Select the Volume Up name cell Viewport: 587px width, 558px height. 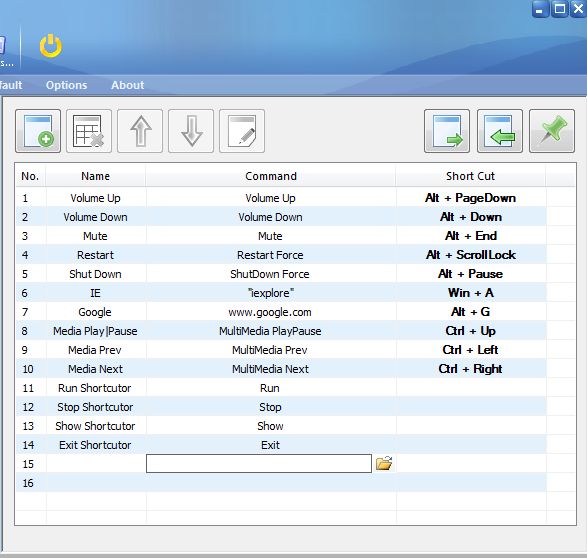pyautogui.click(x=95, y=198)
